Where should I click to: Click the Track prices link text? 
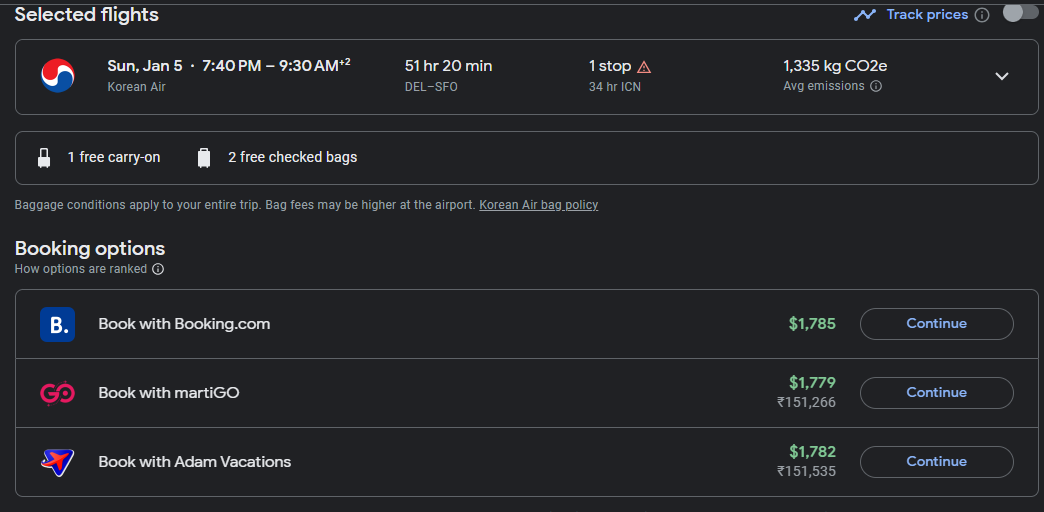click(927, 15)
